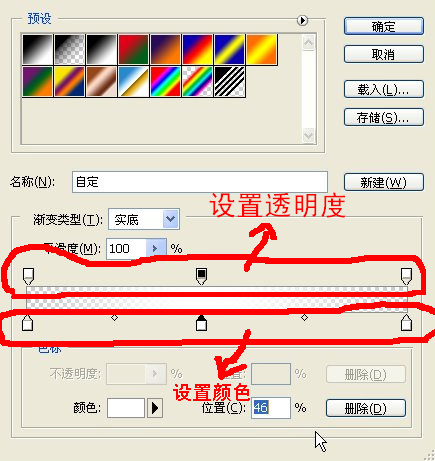Pick the rainbow spectrum gradient preset
The image size is (435, 461).
tap(166, 81)
